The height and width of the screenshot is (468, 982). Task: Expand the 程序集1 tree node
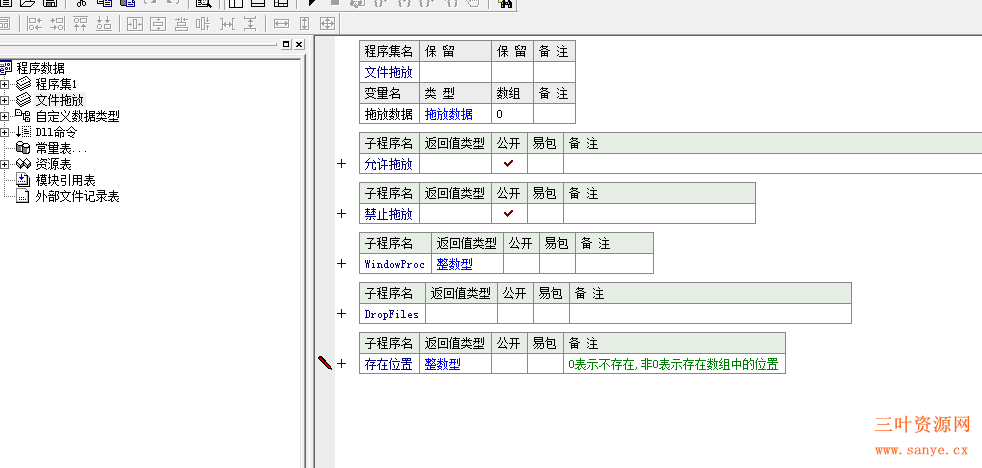pyautogui.click(x=5, y=84)
